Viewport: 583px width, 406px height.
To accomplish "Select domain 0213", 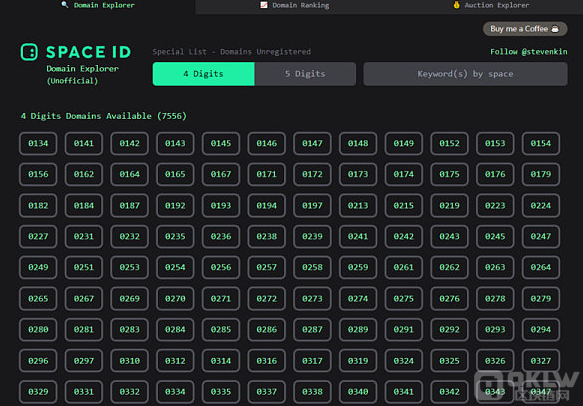I will coord(358,206).
